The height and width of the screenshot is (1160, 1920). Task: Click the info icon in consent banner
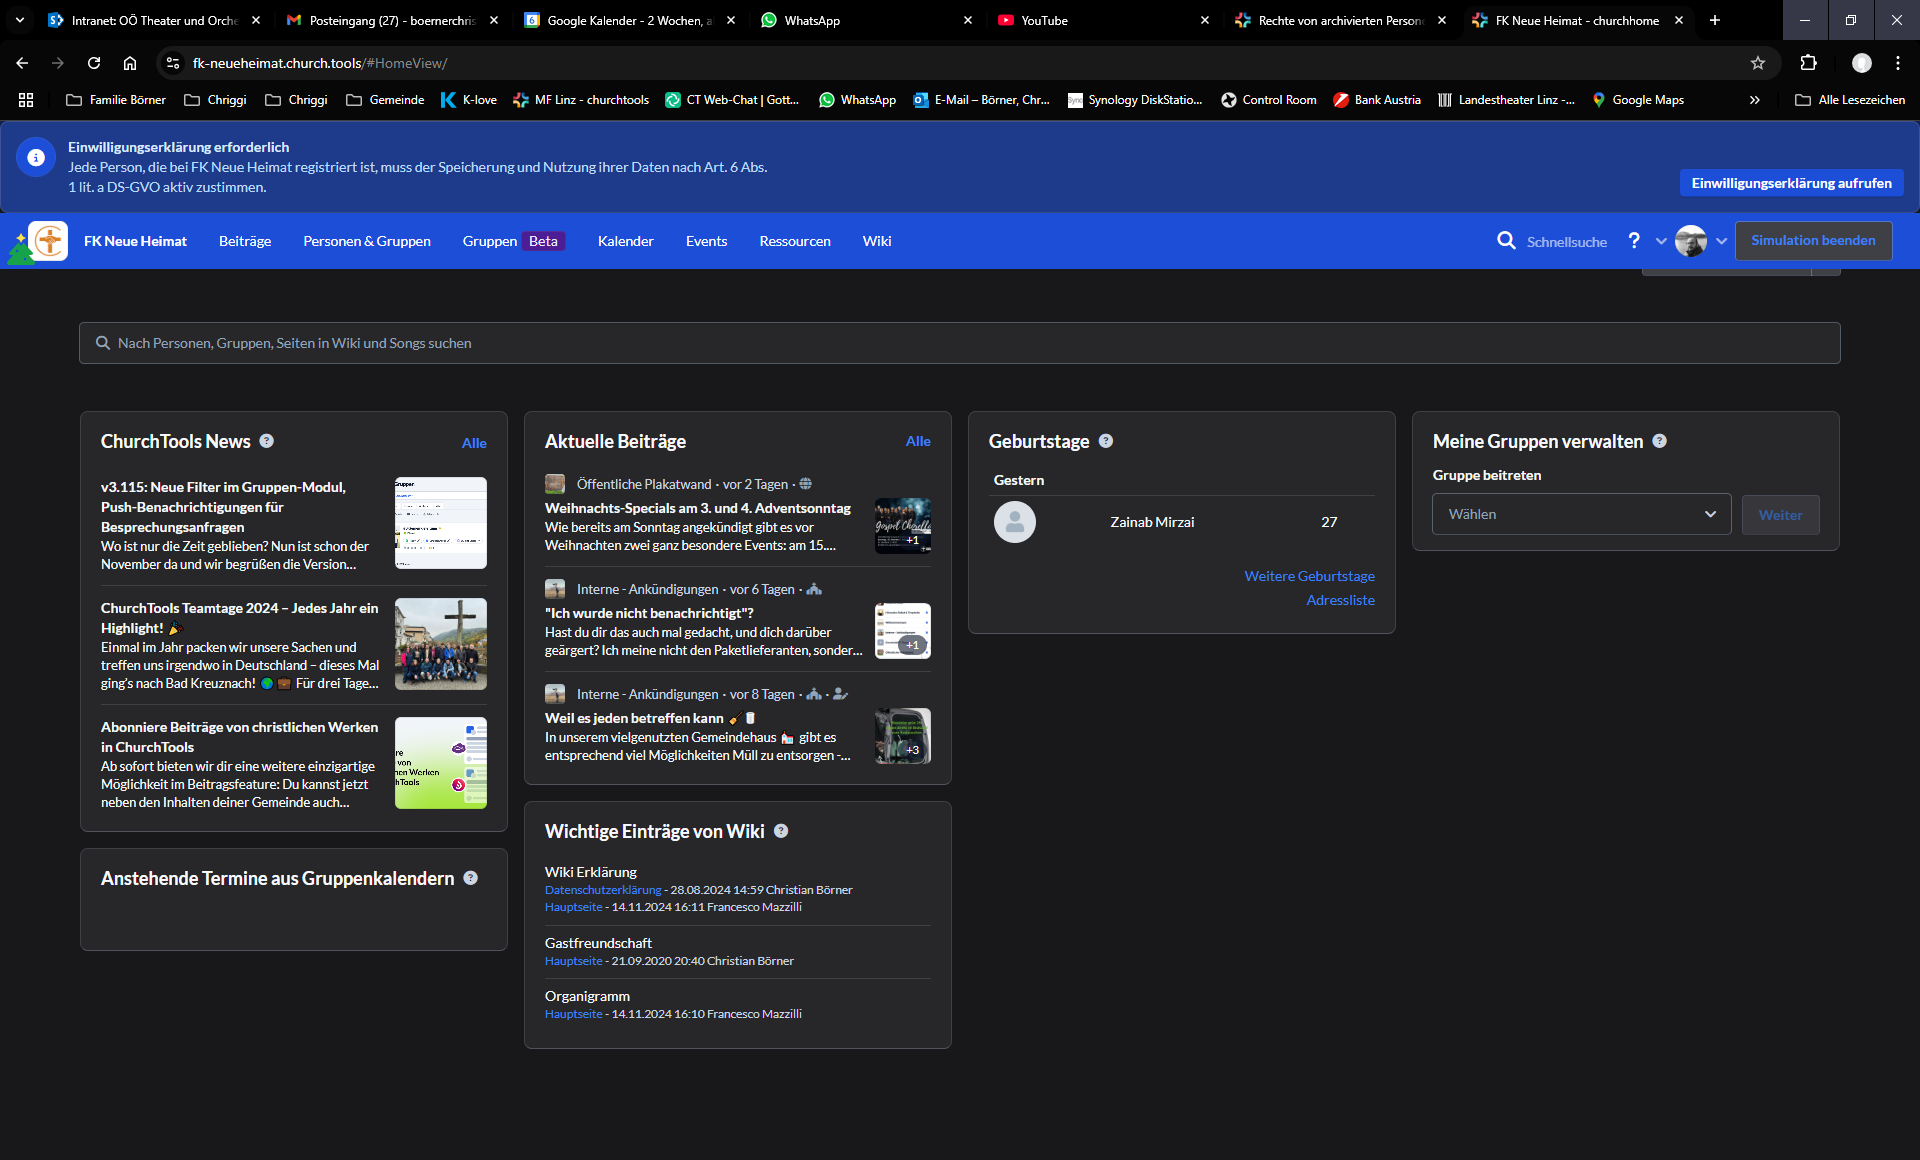[x=36, y=157]
